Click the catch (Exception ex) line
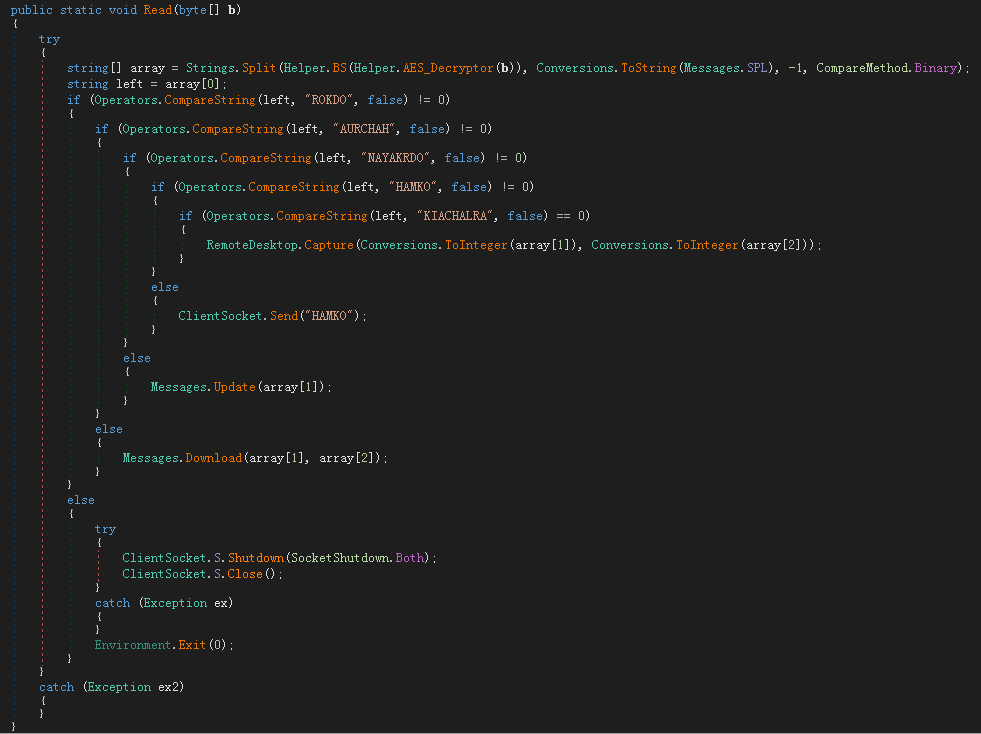This screenshot has width=981, height=734. [164, 603]
